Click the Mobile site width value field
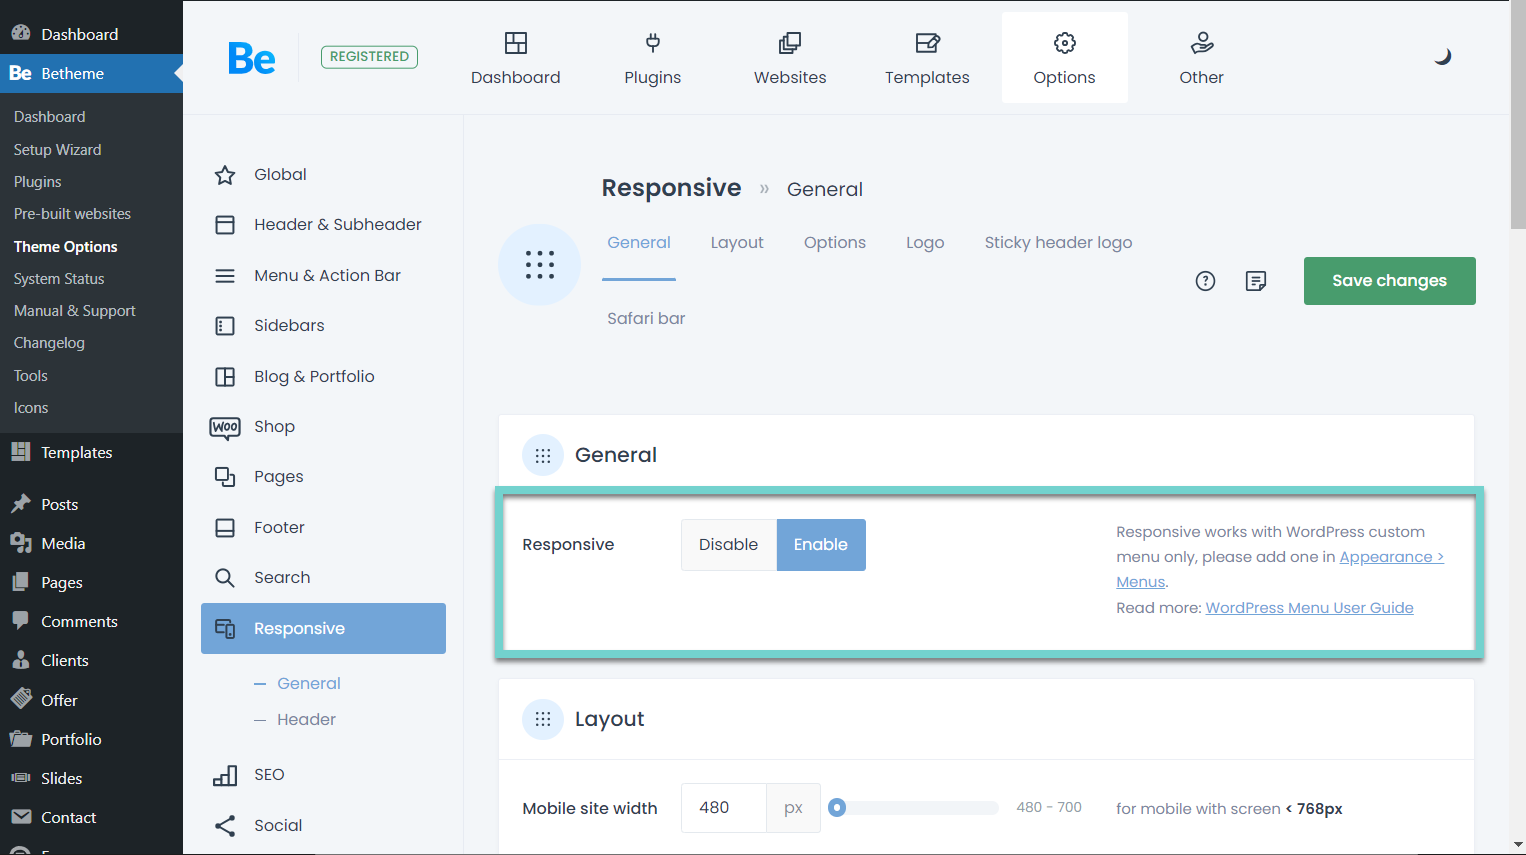1526x855 pixels. click(724, 808)
